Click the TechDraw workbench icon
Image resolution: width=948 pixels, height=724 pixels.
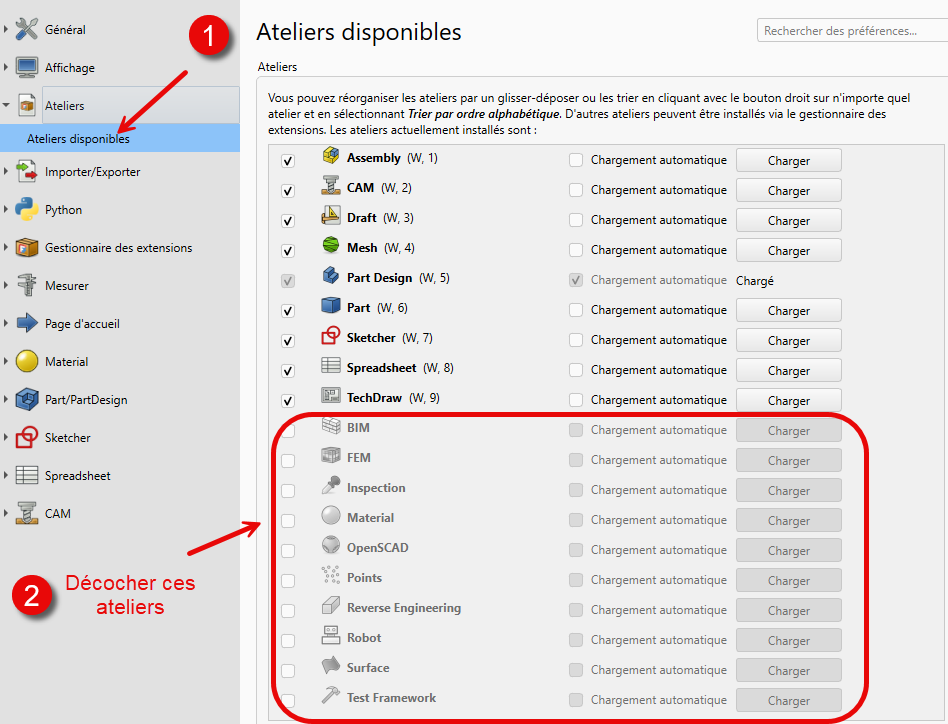[x=331, y=397]
